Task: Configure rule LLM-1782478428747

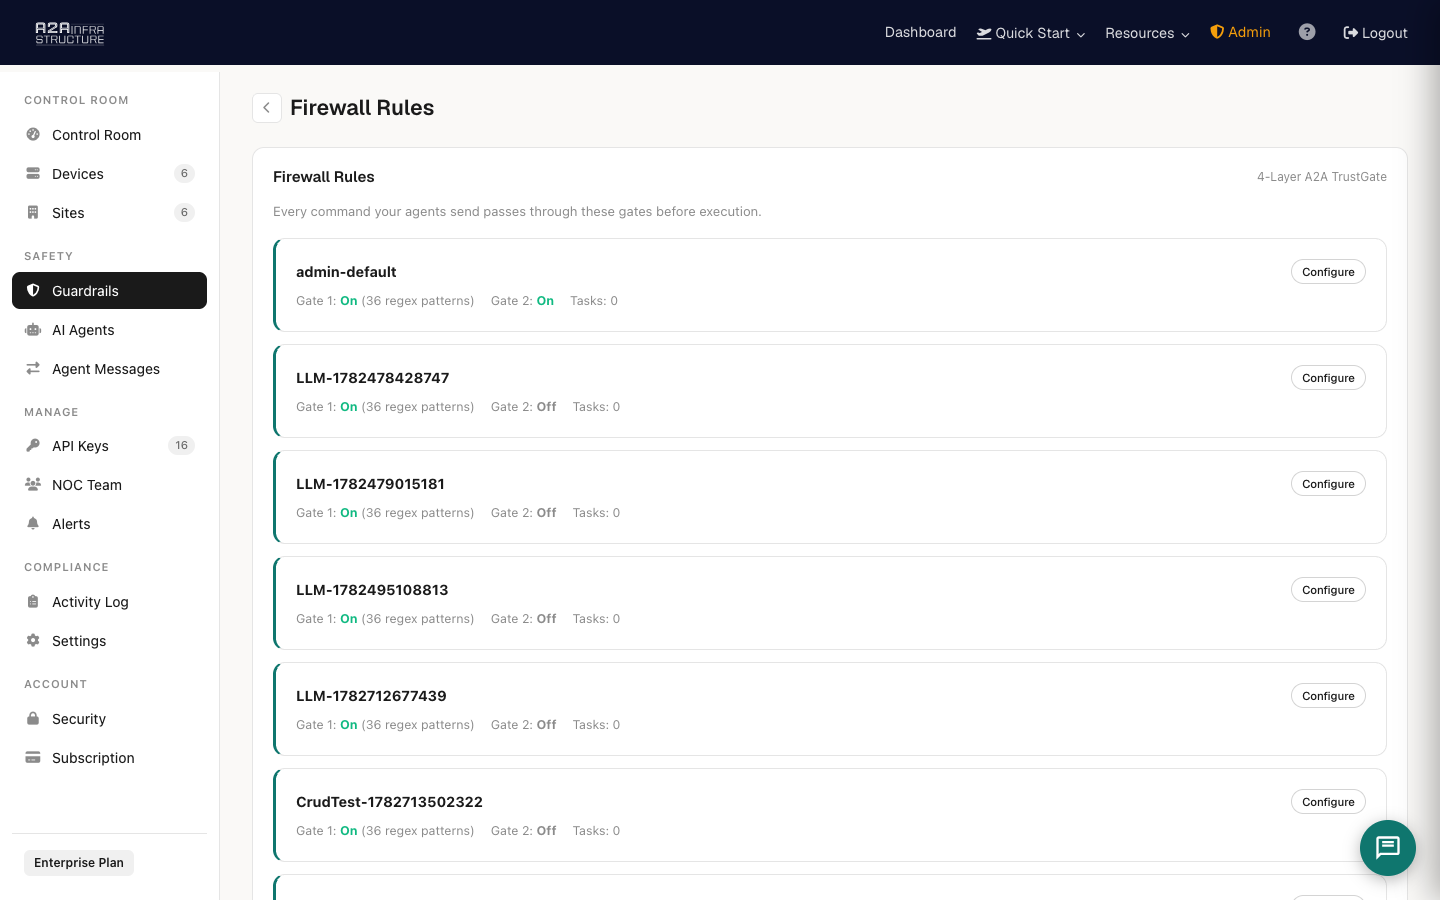Action: [1328, 378]
